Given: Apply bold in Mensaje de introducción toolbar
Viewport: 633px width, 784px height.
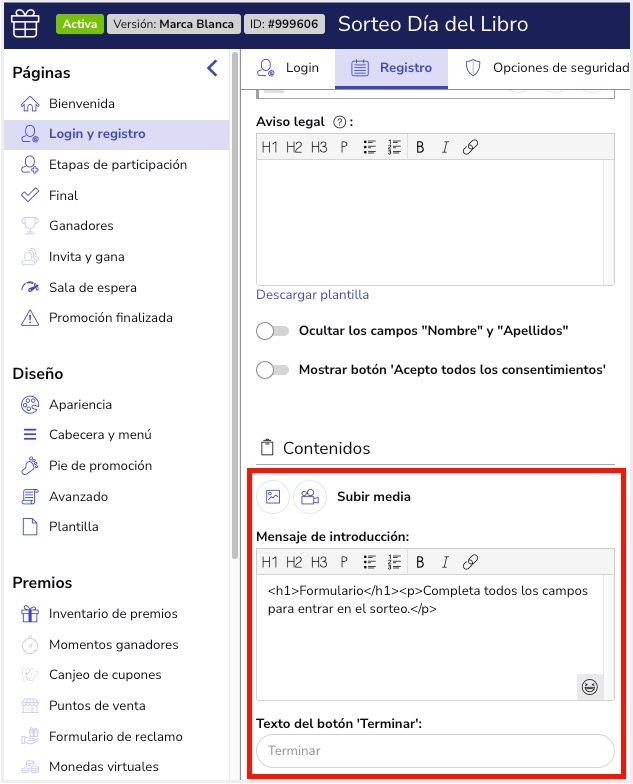Looking at the screenshot, I should pyautogui.click(x=420, y=562).
